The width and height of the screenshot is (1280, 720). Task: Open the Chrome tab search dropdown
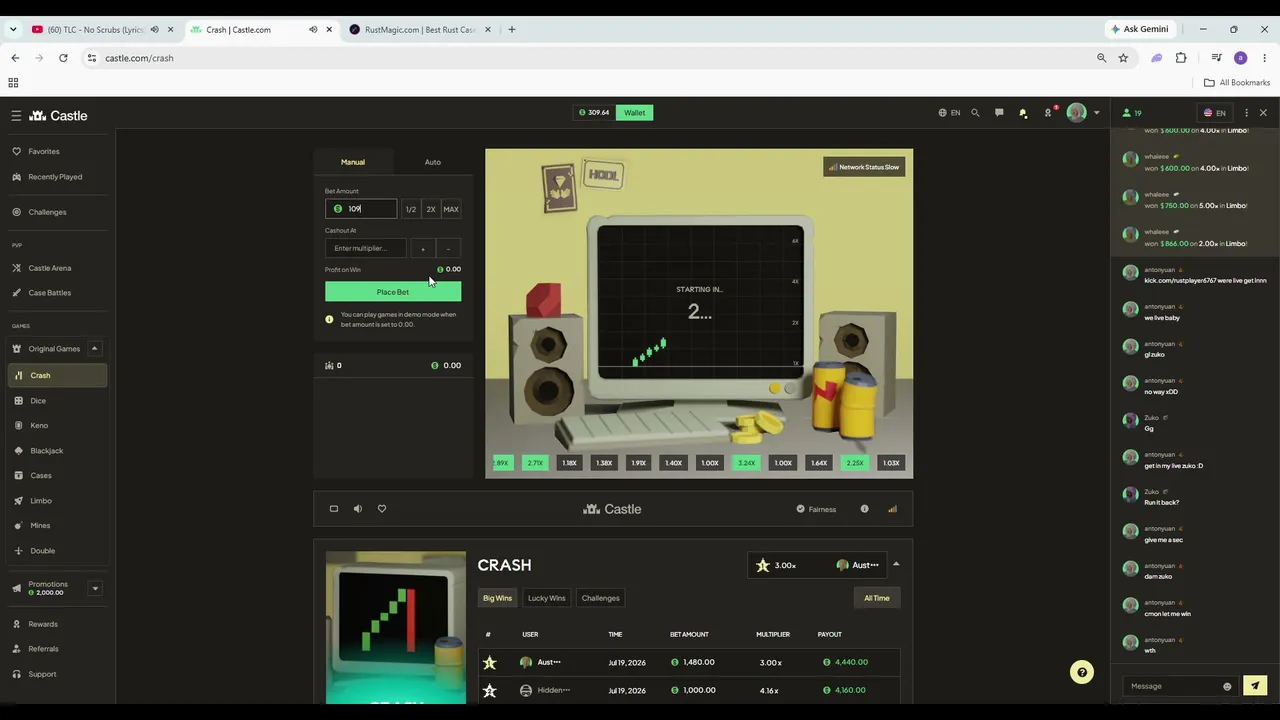[x=13, y=30]
